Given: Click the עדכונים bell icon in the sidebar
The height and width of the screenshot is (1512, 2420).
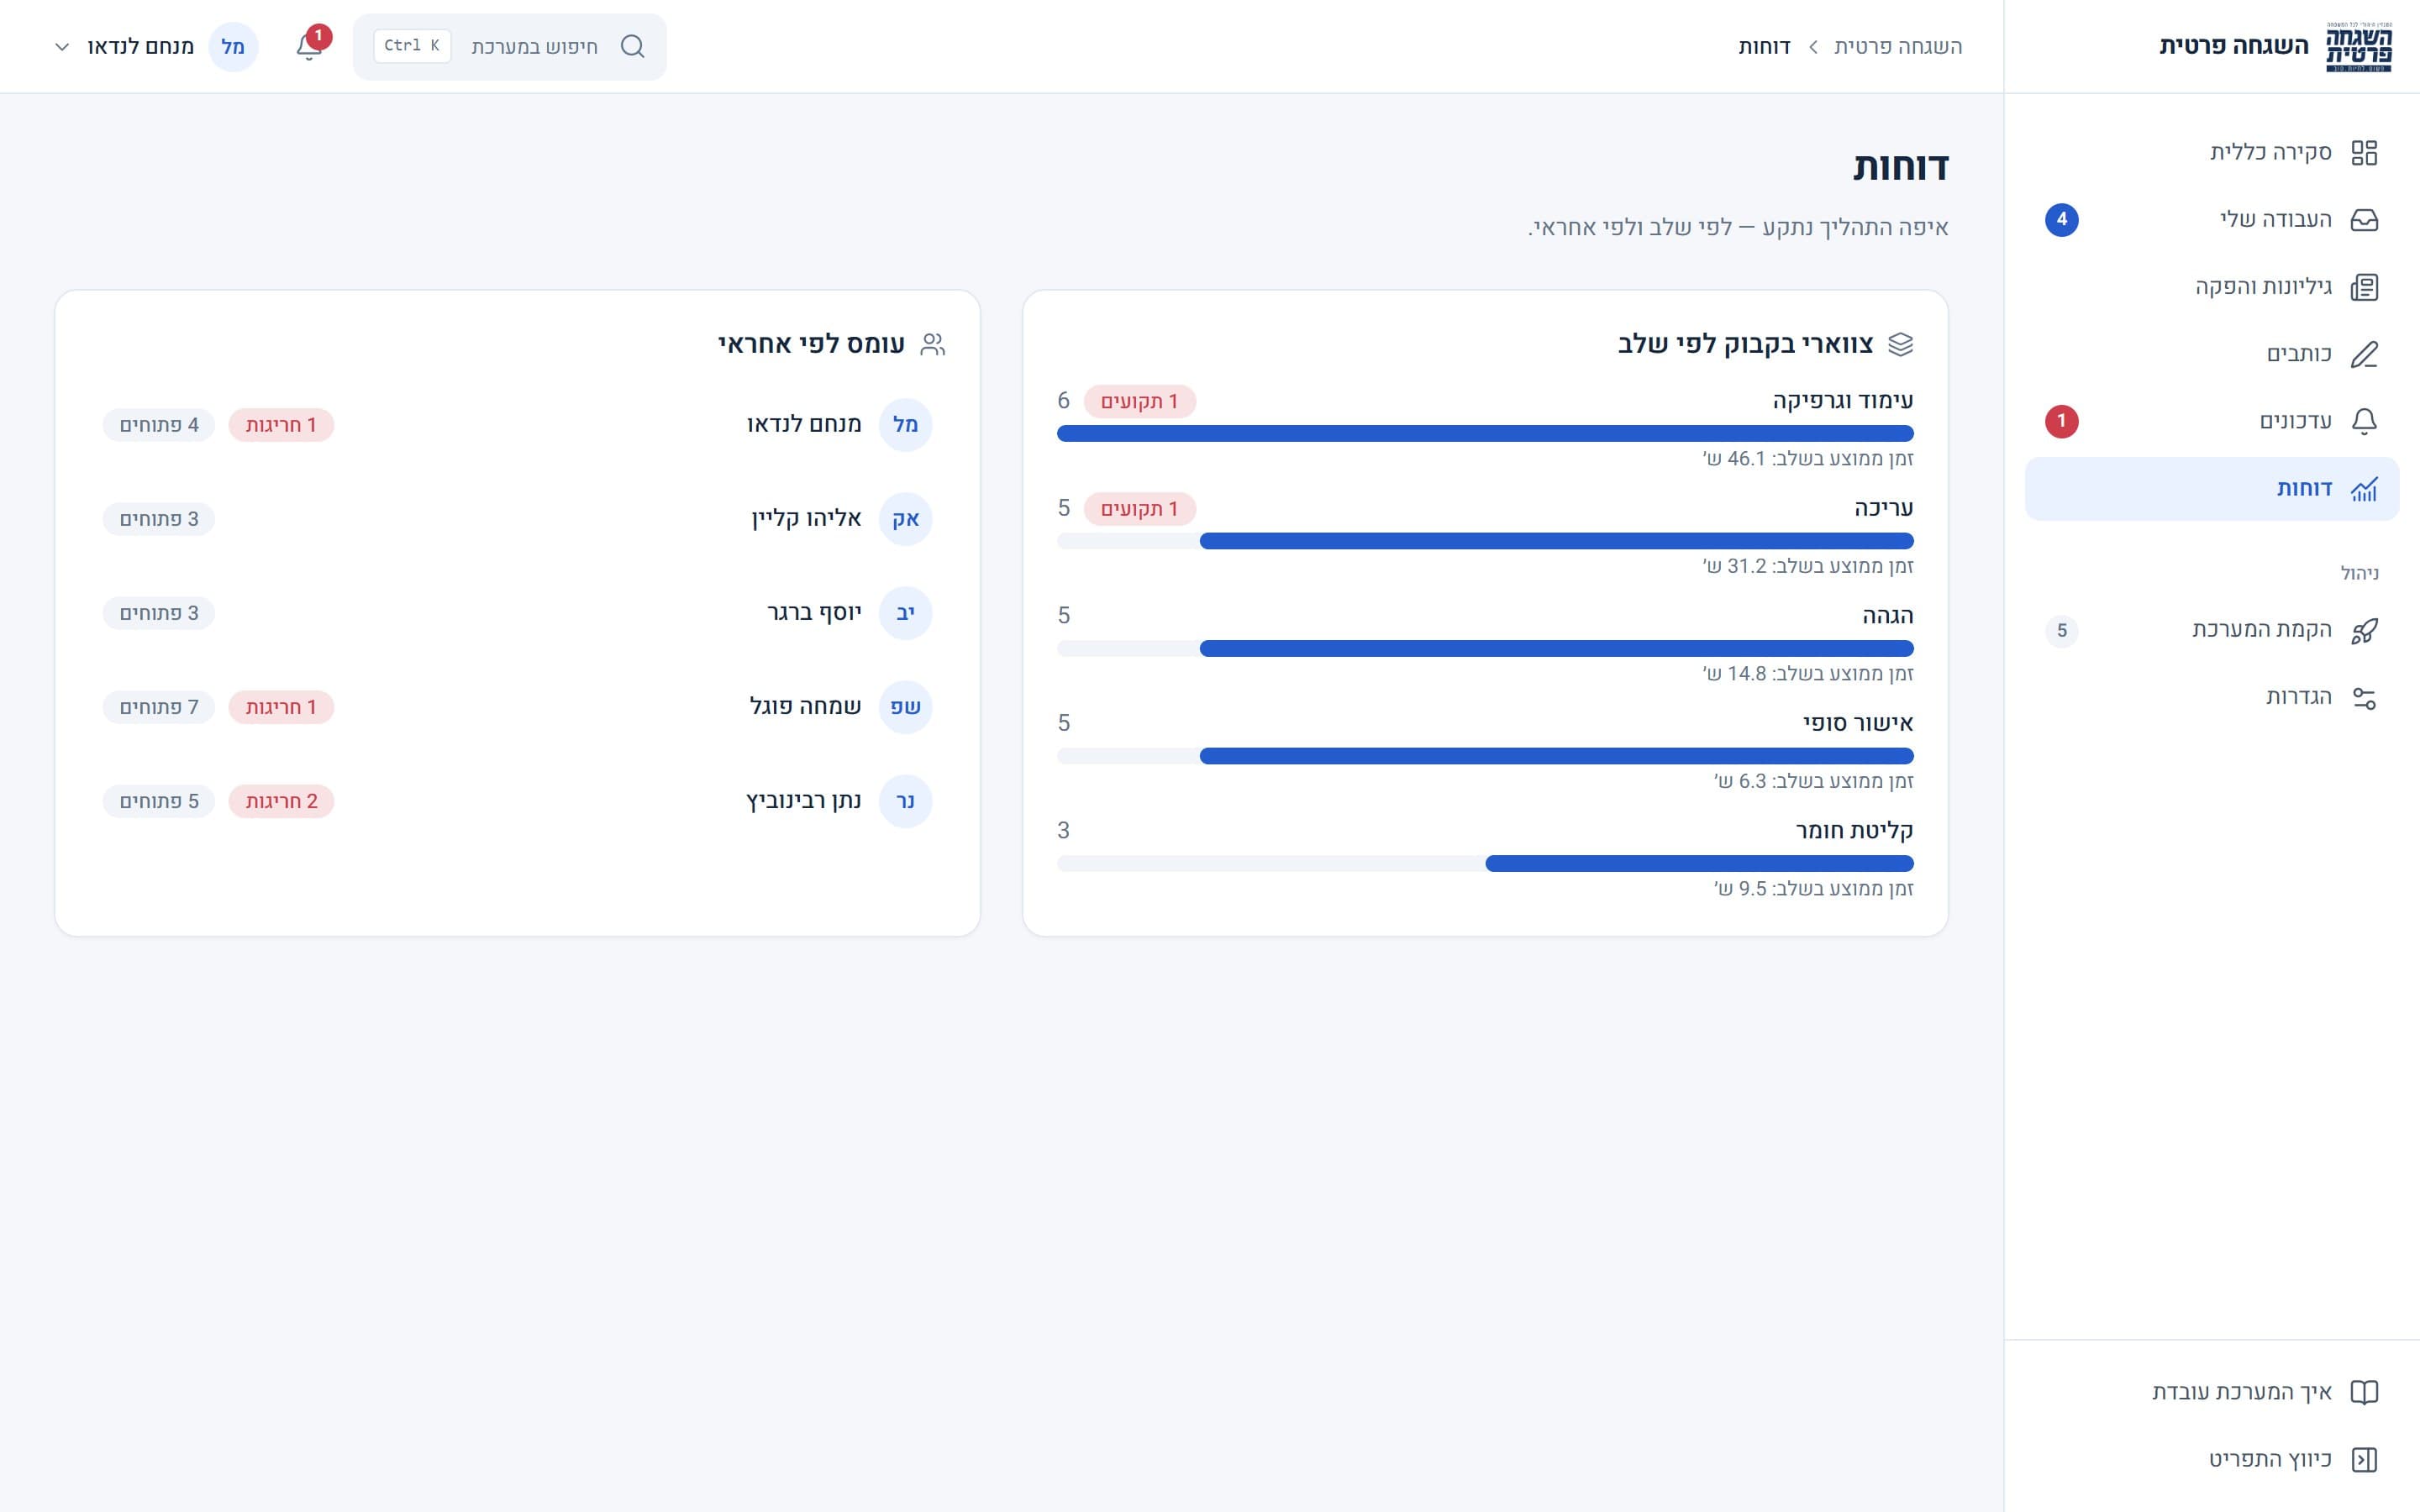Looking at the screenshot, I should [x=2364, y=421].
